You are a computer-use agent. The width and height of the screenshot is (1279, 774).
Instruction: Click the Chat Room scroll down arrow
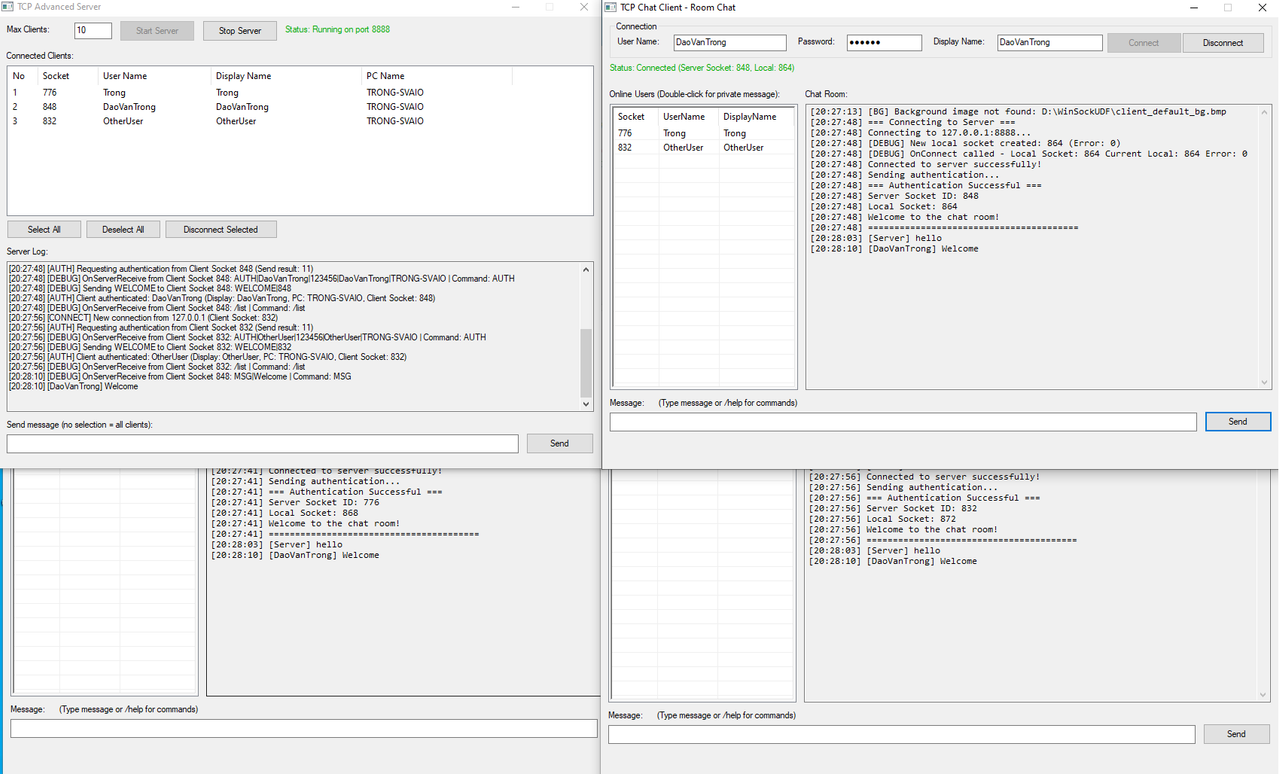pyautogui.click(x=1265, y=382)
